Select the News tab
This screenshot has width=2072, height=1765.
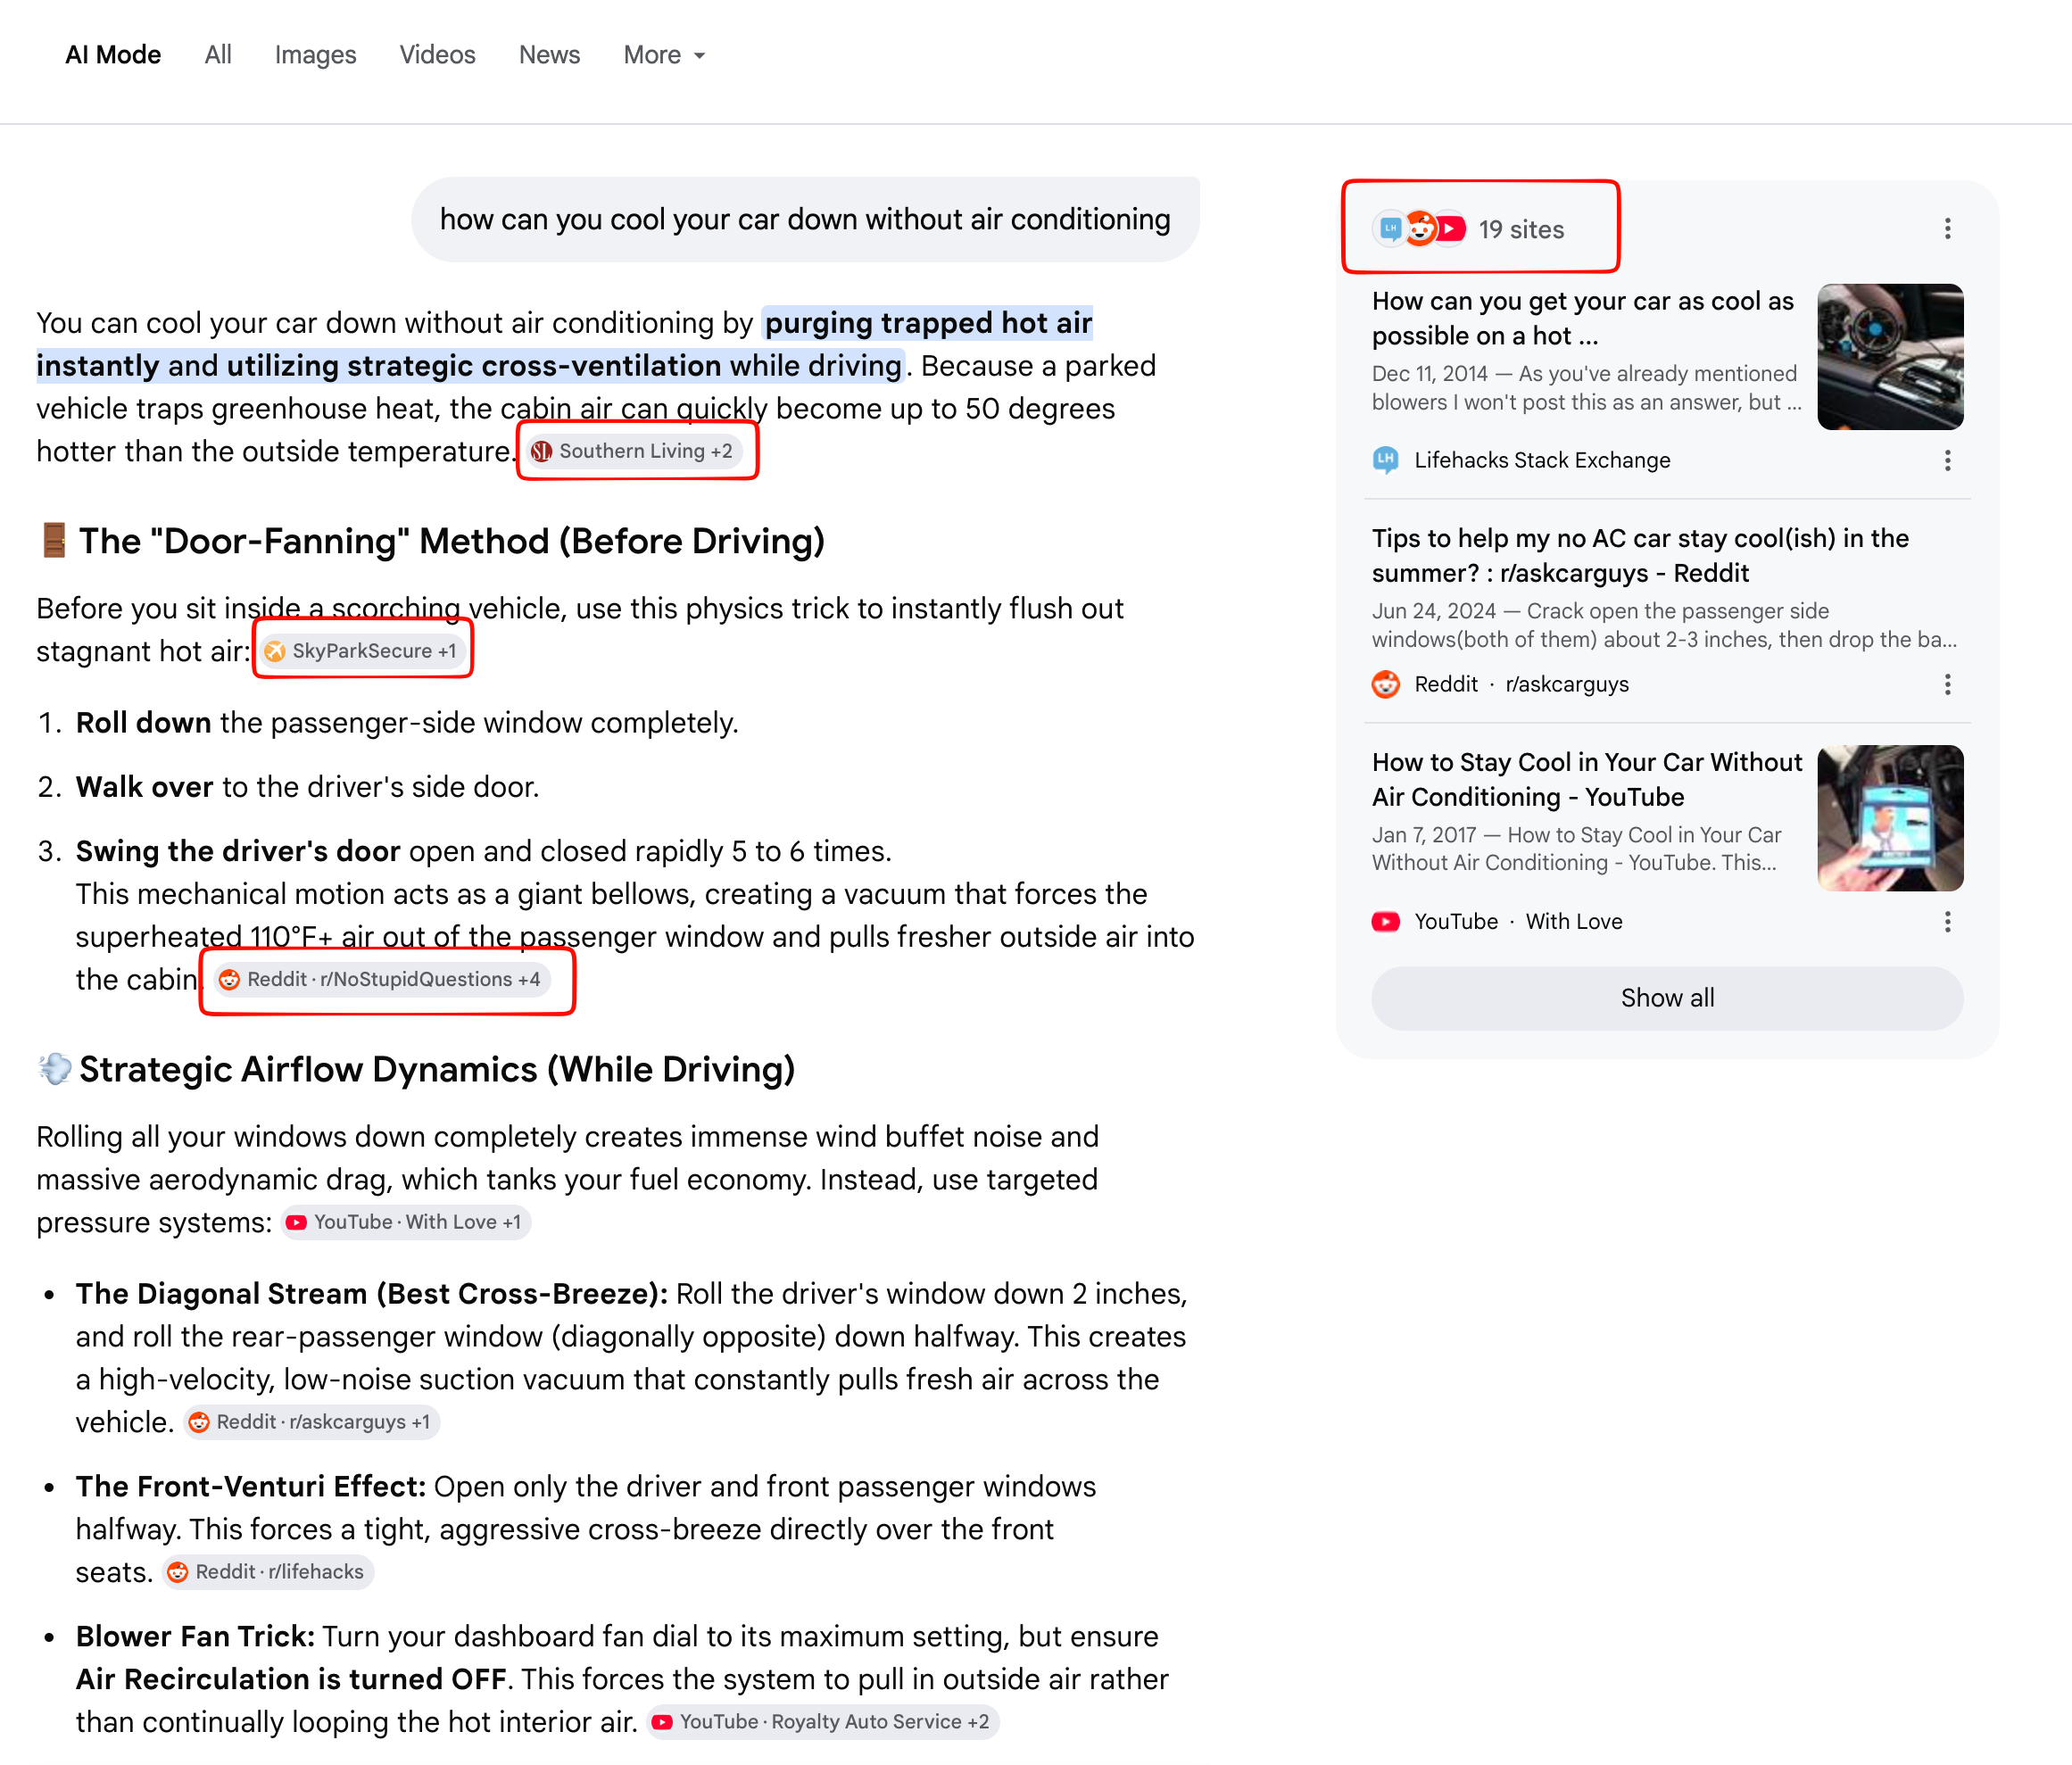click(549, 55)
